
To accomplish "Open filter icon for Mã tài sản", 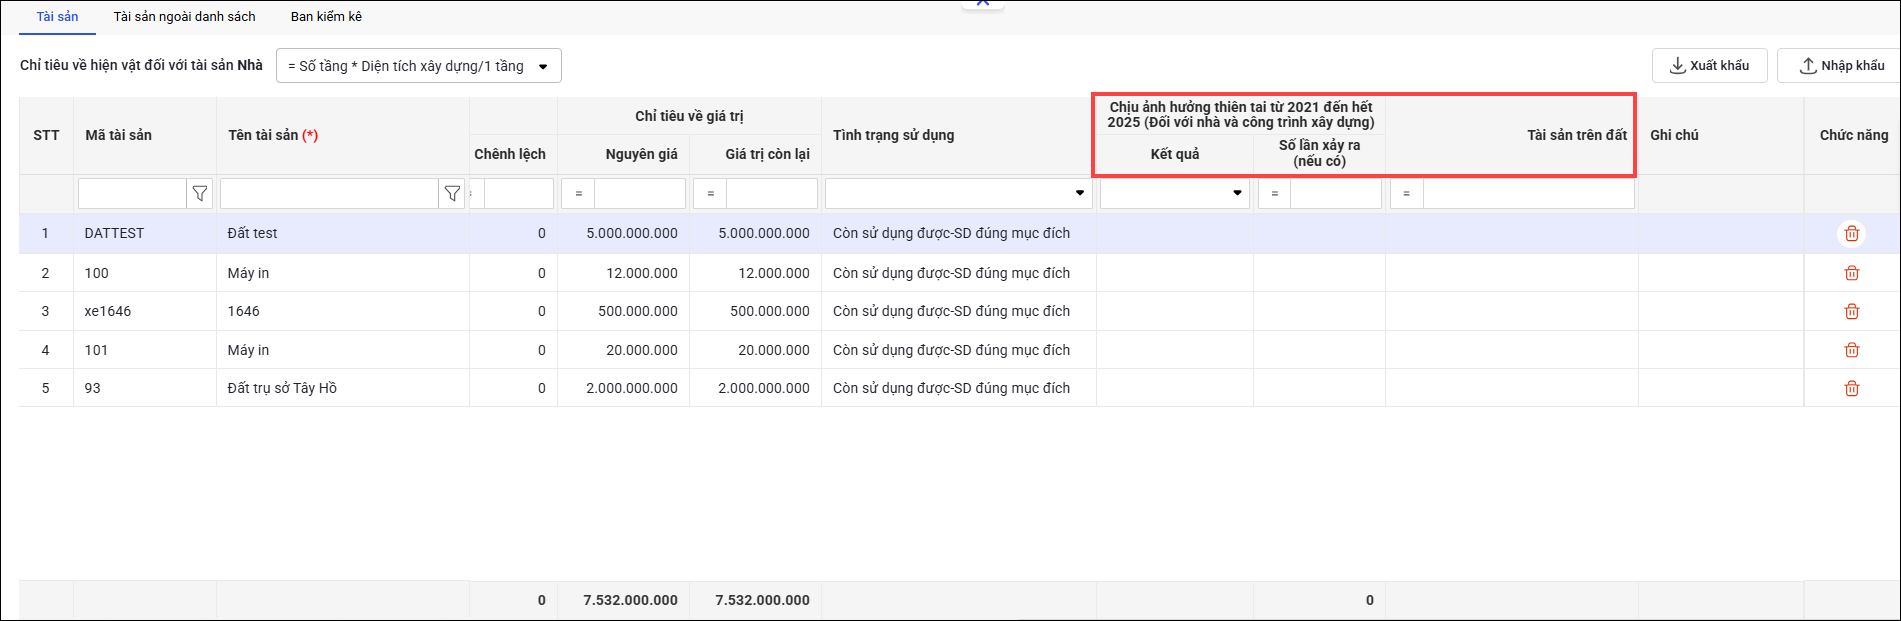I will (200, 193).
